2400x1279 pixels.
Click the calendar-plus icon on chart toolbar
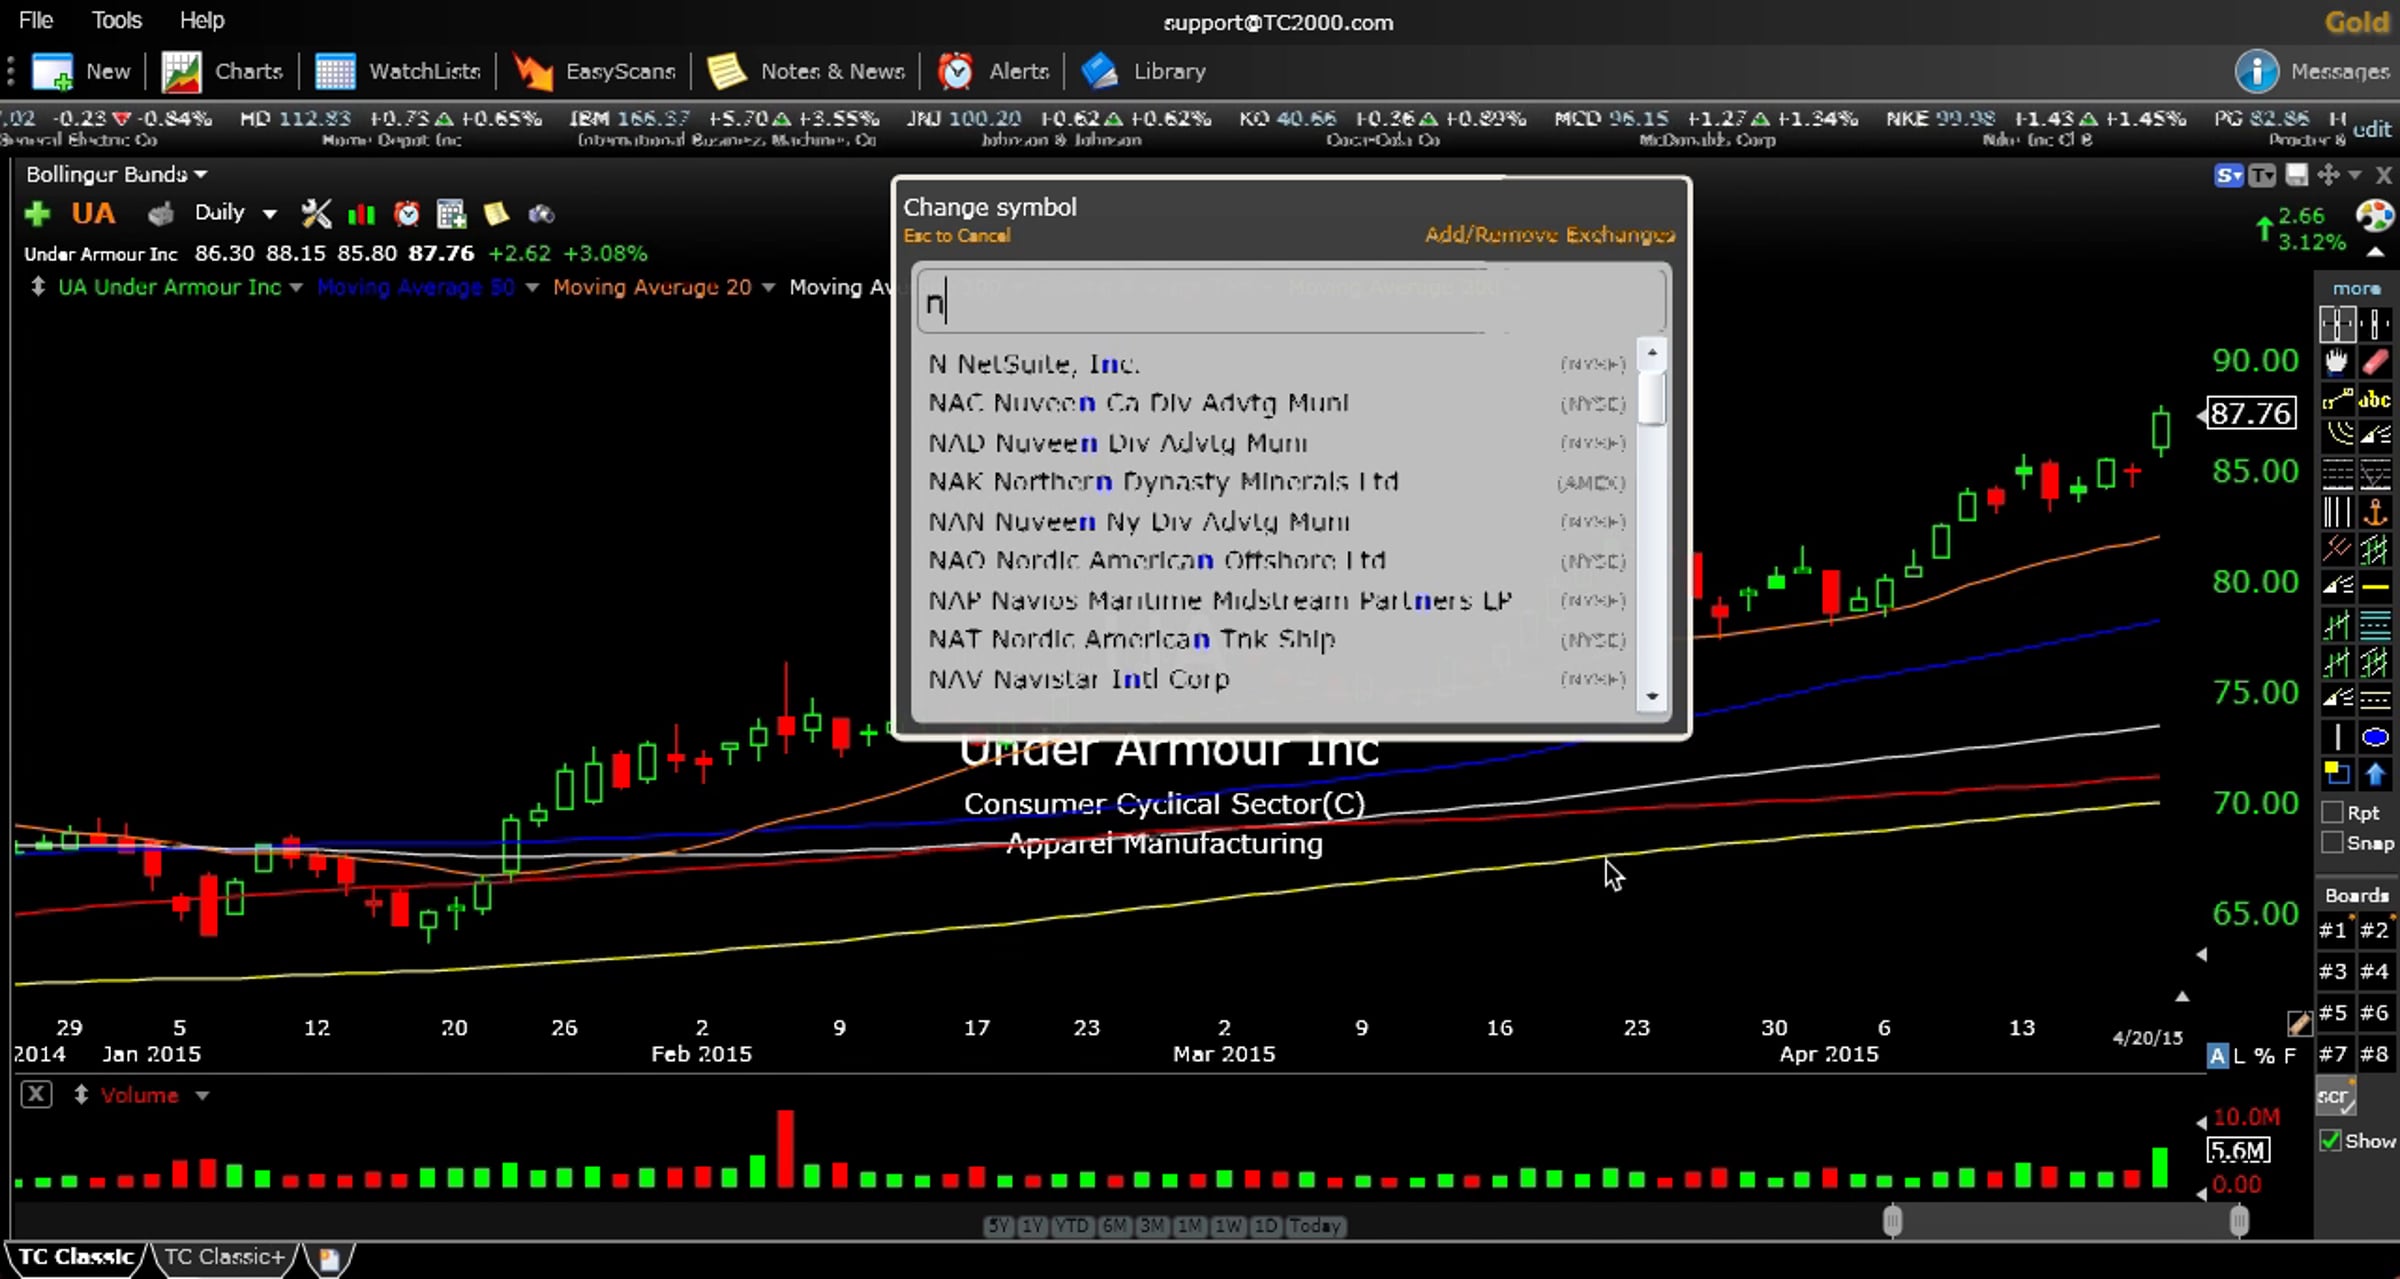click(x=451, y=213)
